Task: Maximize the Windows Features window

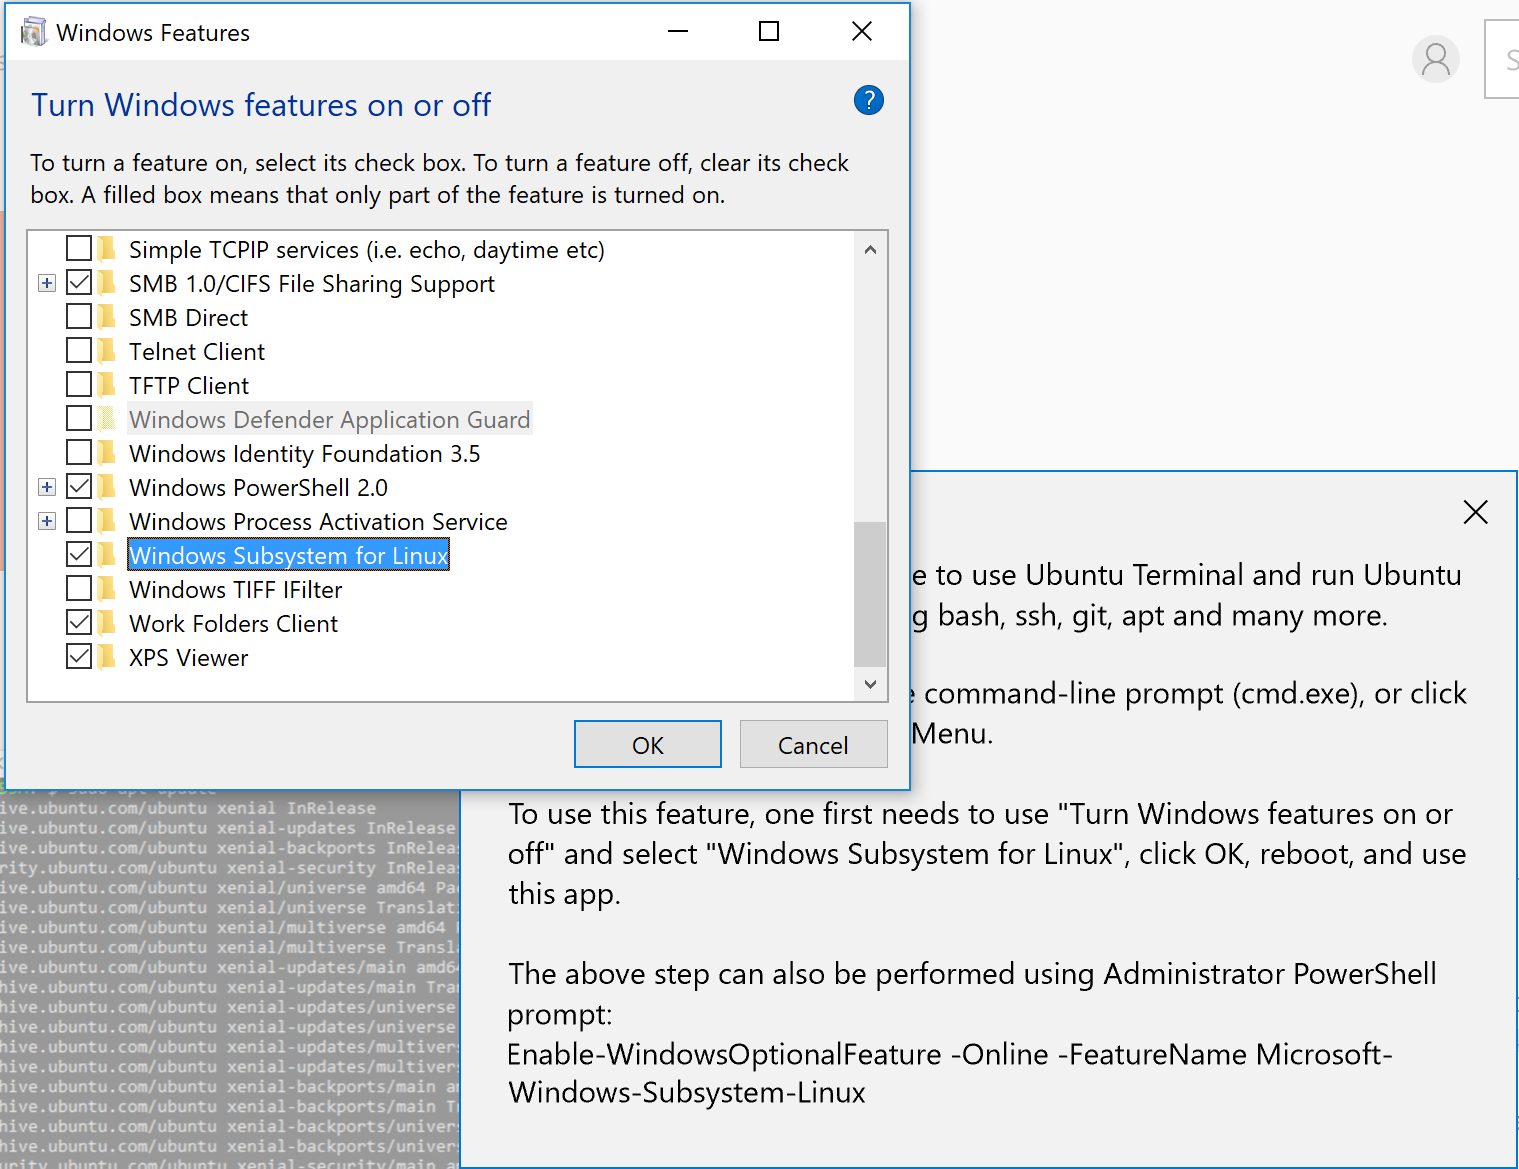Action: (769, 32)
